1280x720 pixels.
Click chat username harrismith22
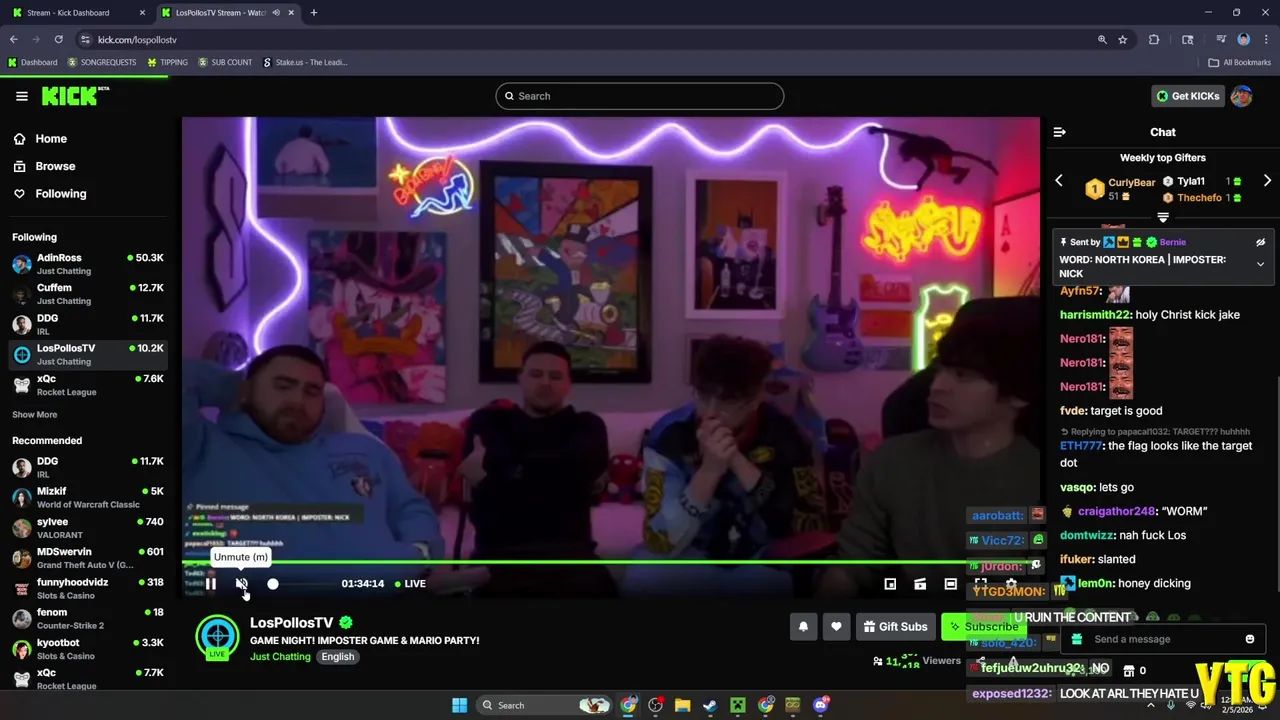pyautogui.click(x=1095, y=315)
